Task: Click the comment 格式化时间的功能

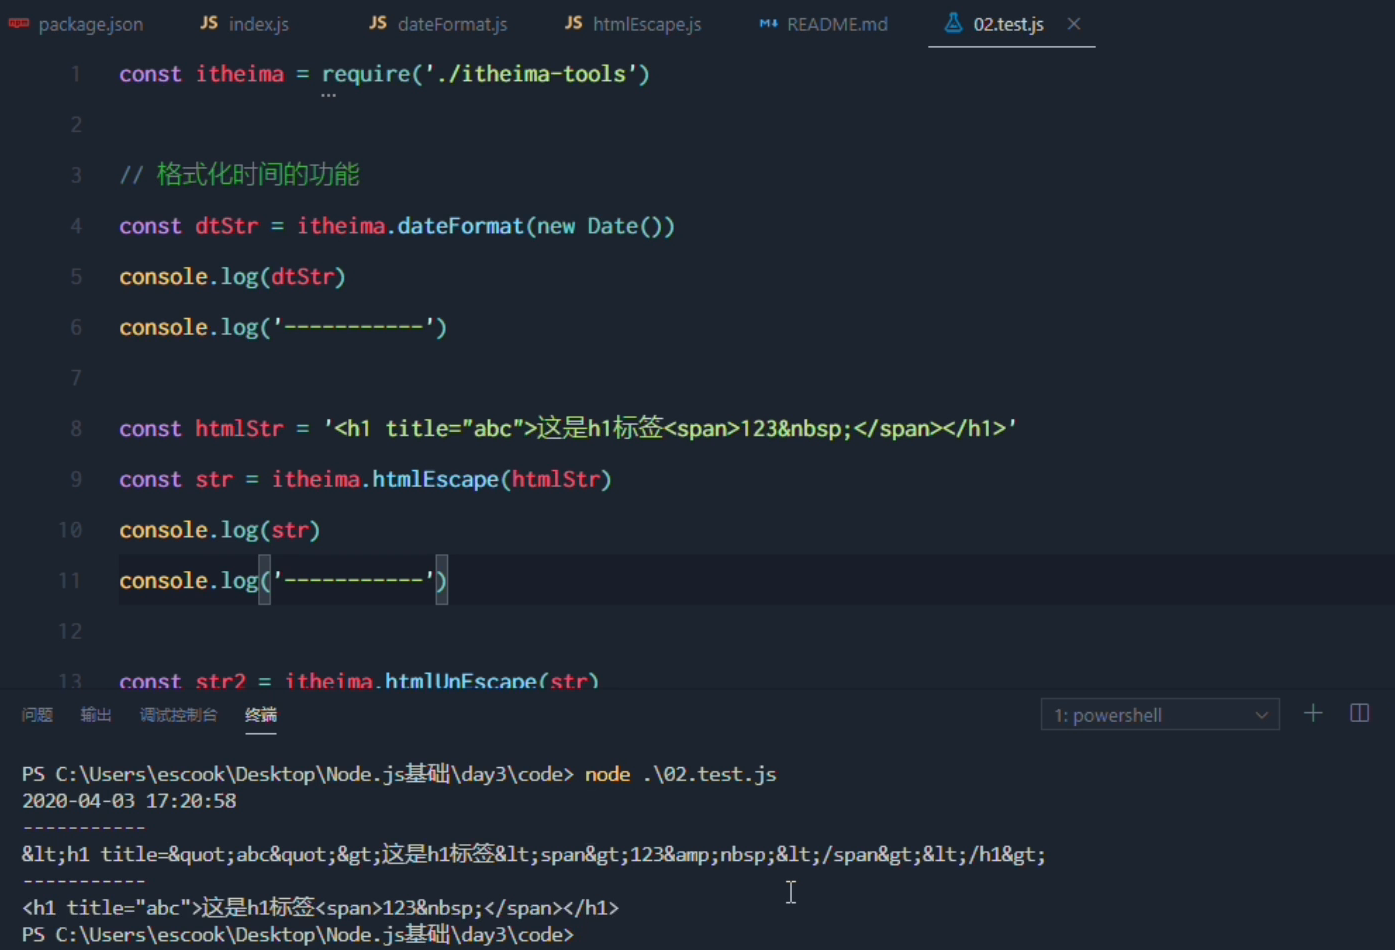Action: coord(258,175)
